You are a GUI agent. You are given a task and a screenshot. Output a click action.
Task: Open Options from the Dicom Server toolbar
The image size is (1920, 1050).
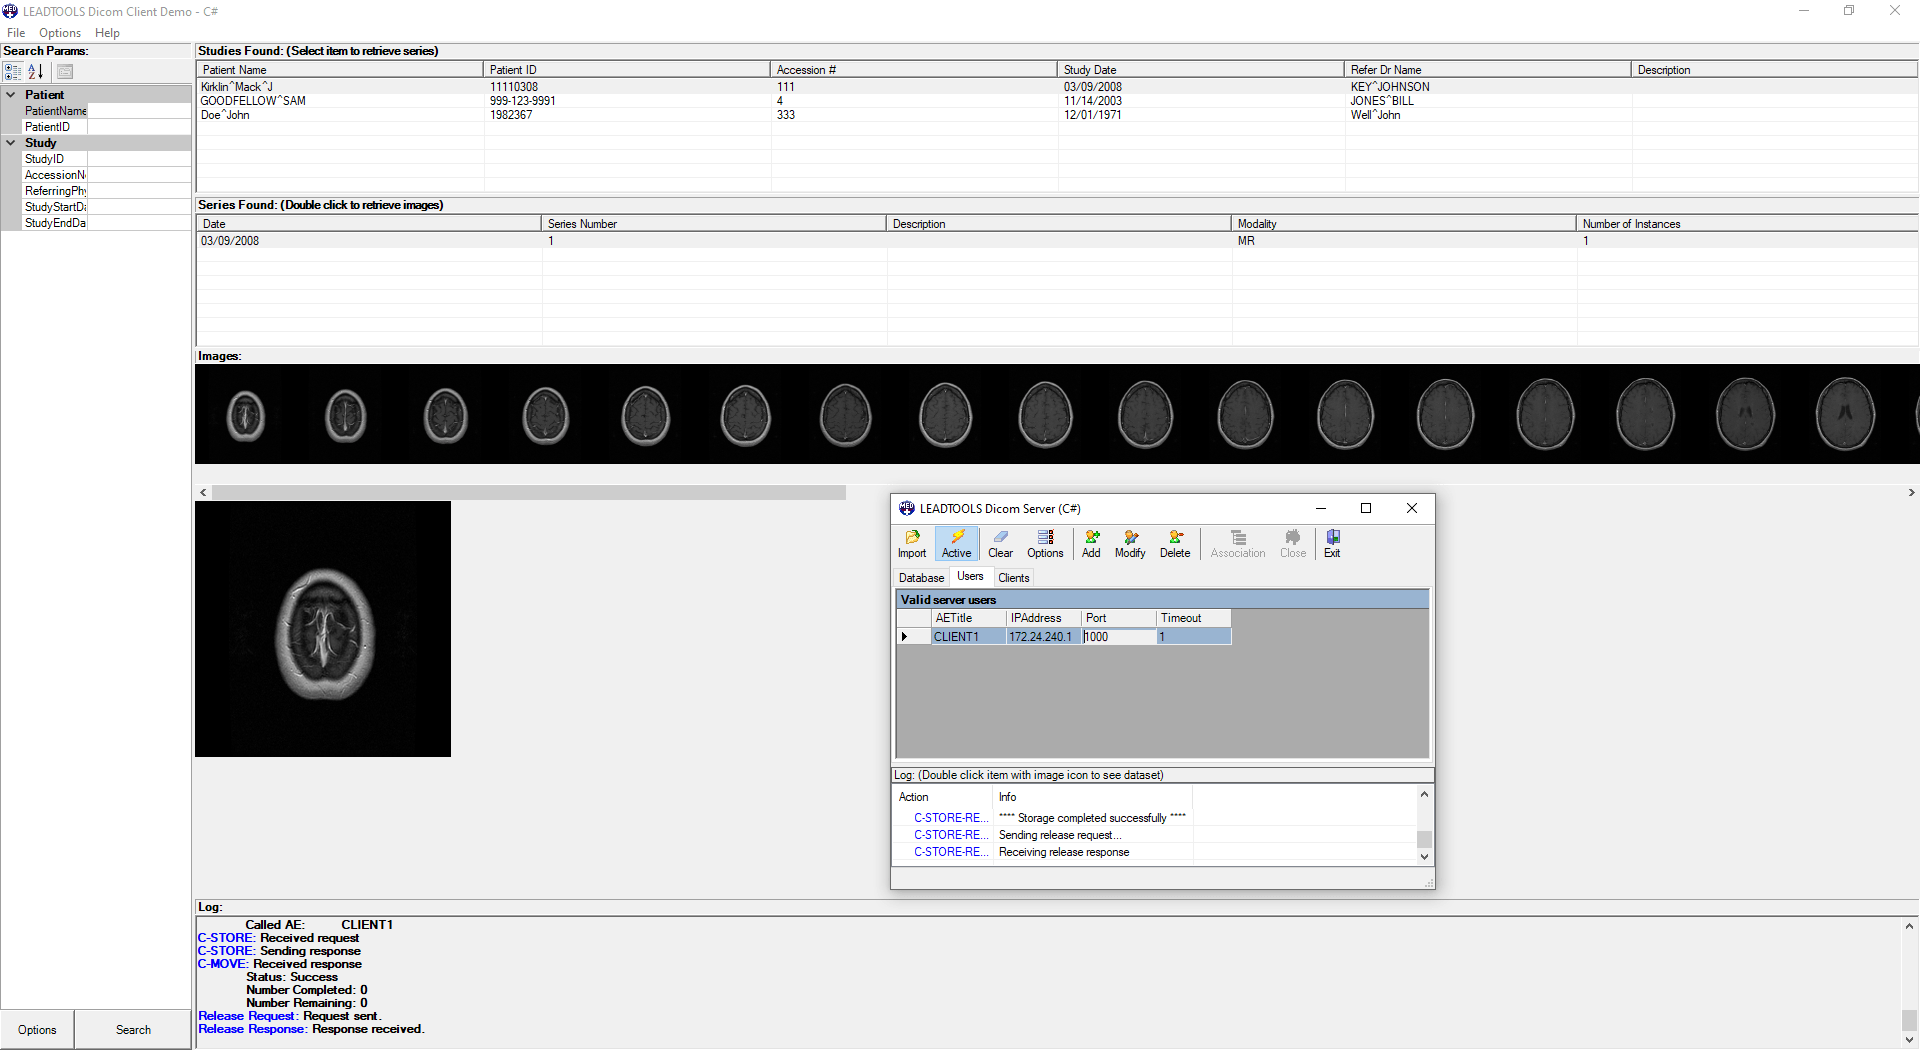1044,544
